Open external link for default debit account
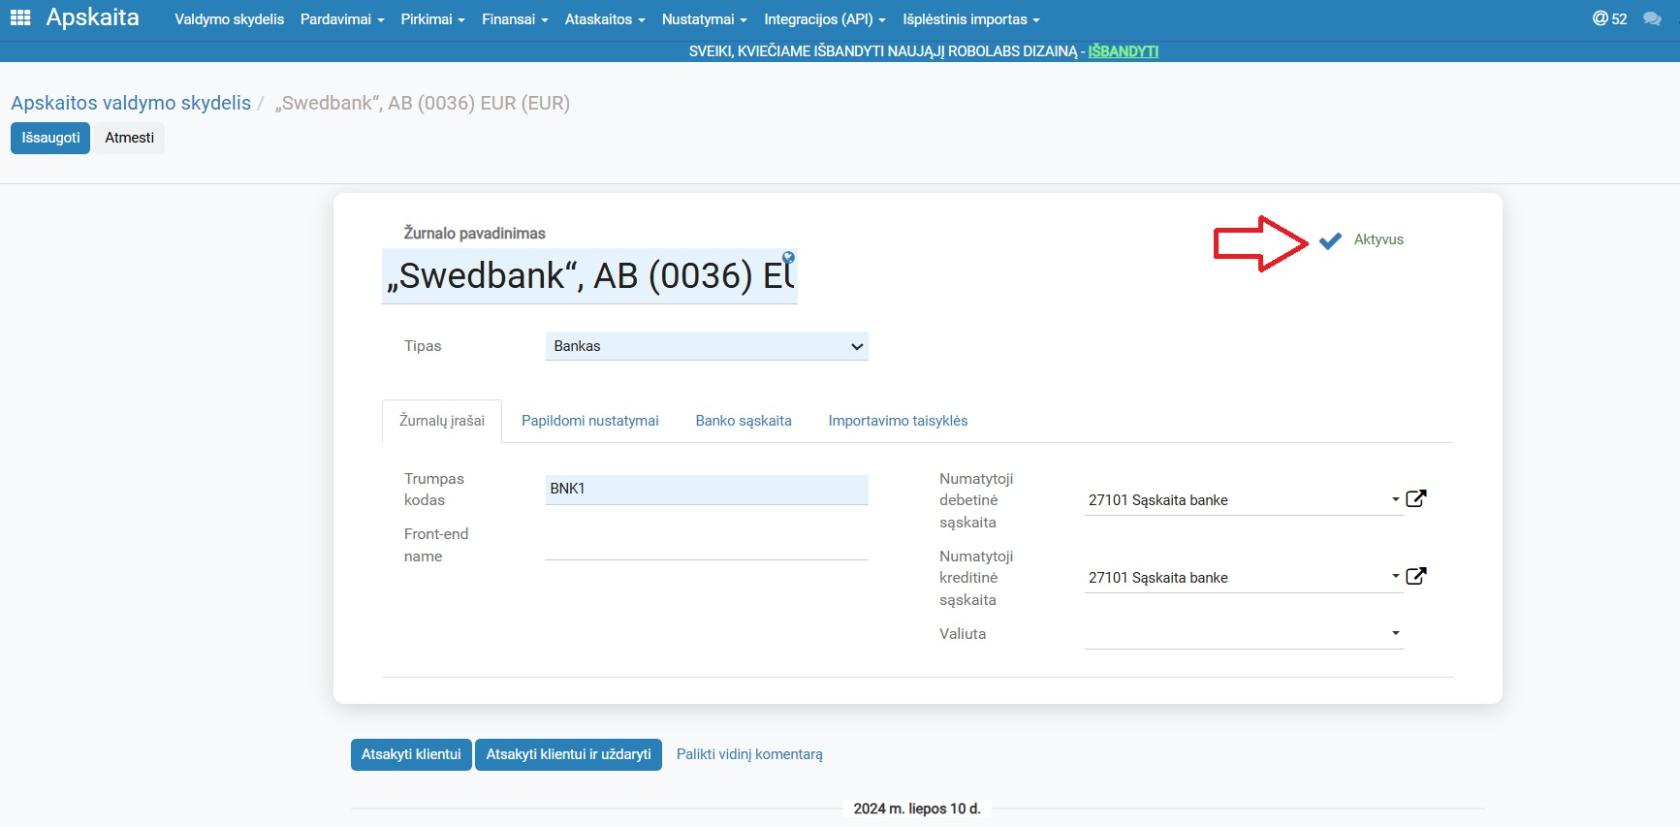Image resolution: width=1680 pixels, height=827 pixels. click(x=1416, y=498)
